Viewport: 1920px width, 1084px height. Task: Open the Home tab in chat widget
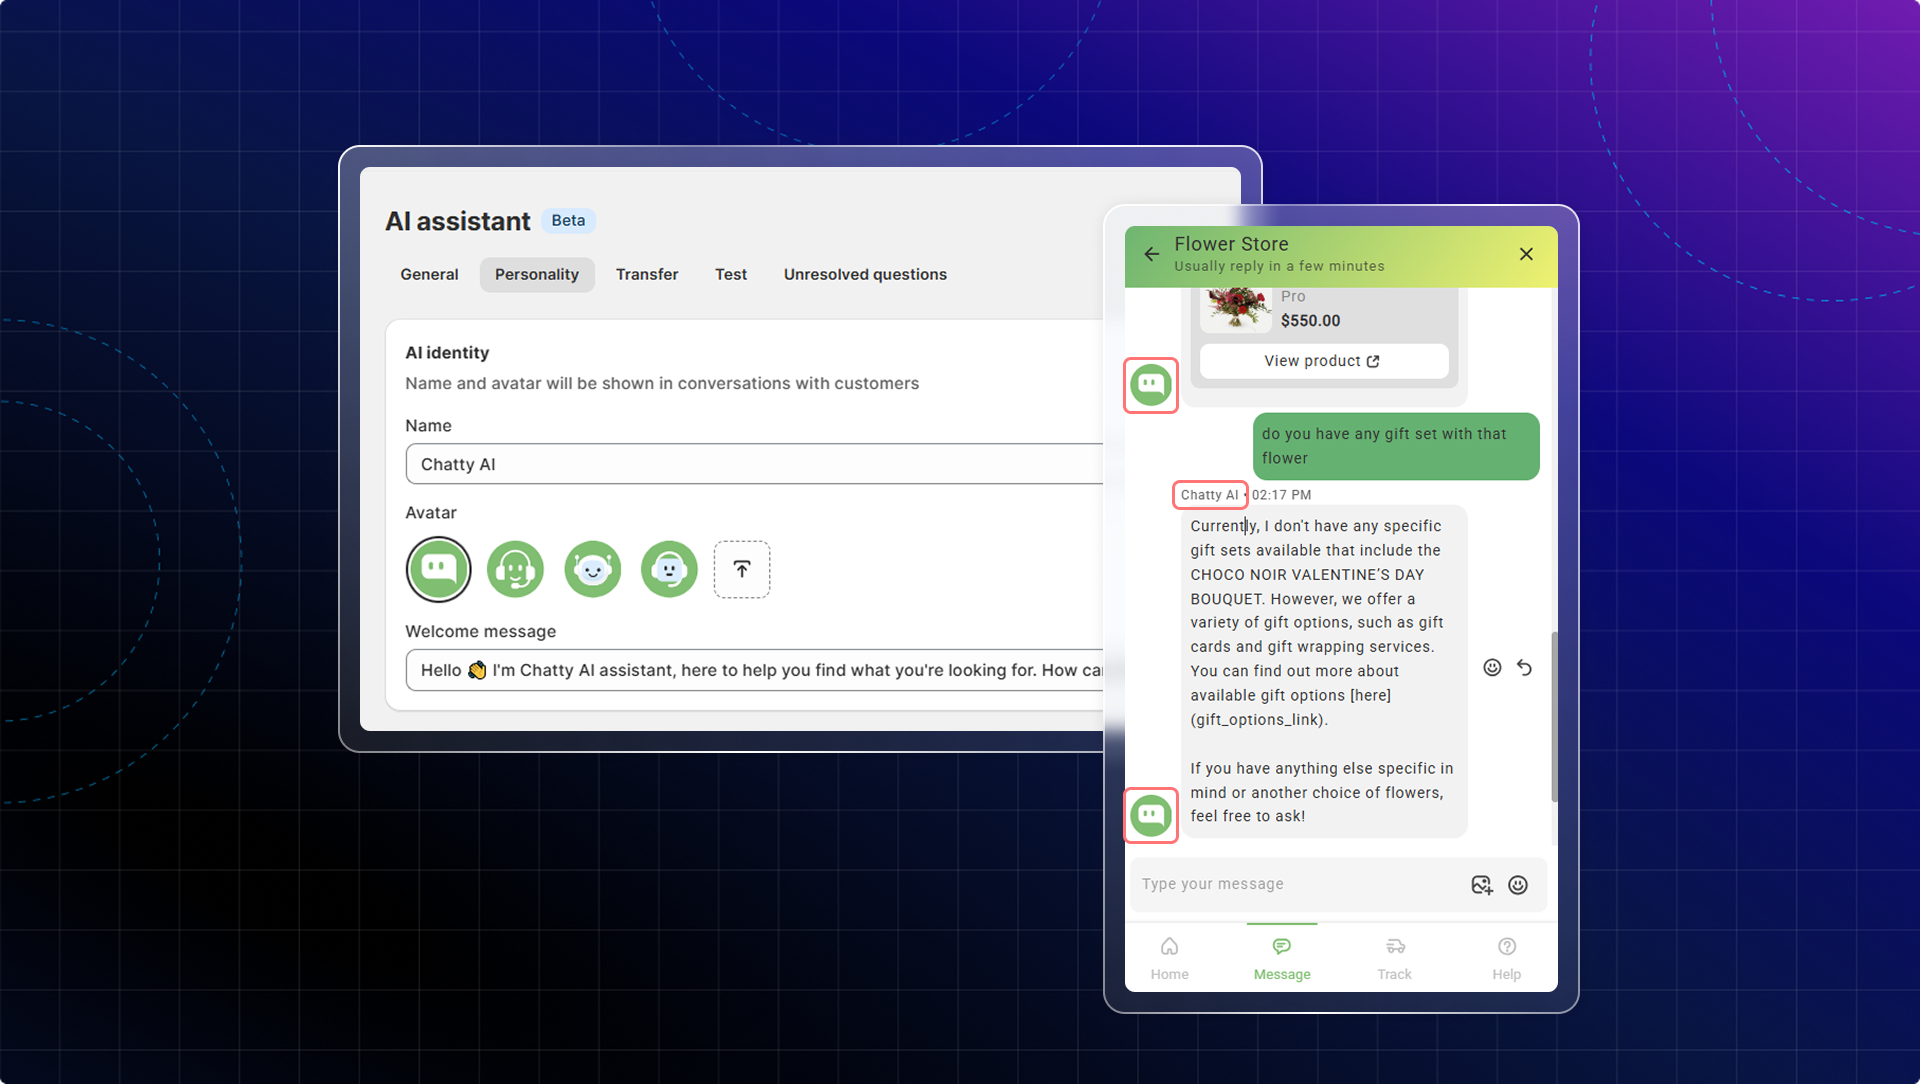click(1169, 958)
